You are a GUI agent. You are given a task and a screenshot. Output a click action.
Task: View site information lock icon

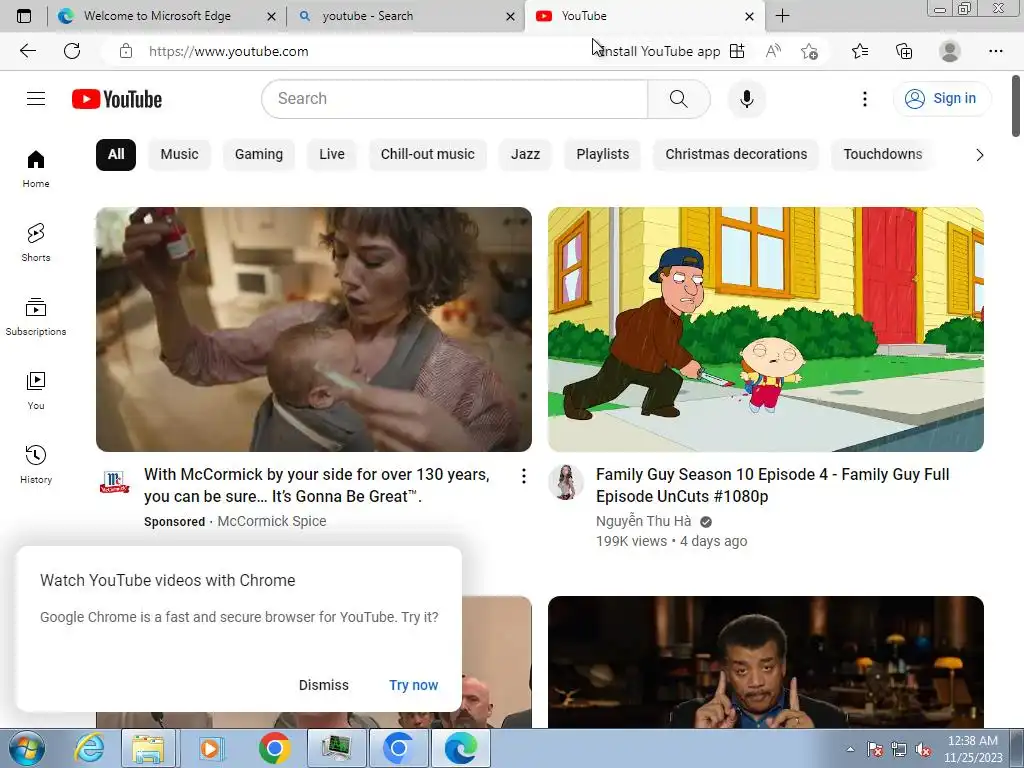[x=126, y=51]
